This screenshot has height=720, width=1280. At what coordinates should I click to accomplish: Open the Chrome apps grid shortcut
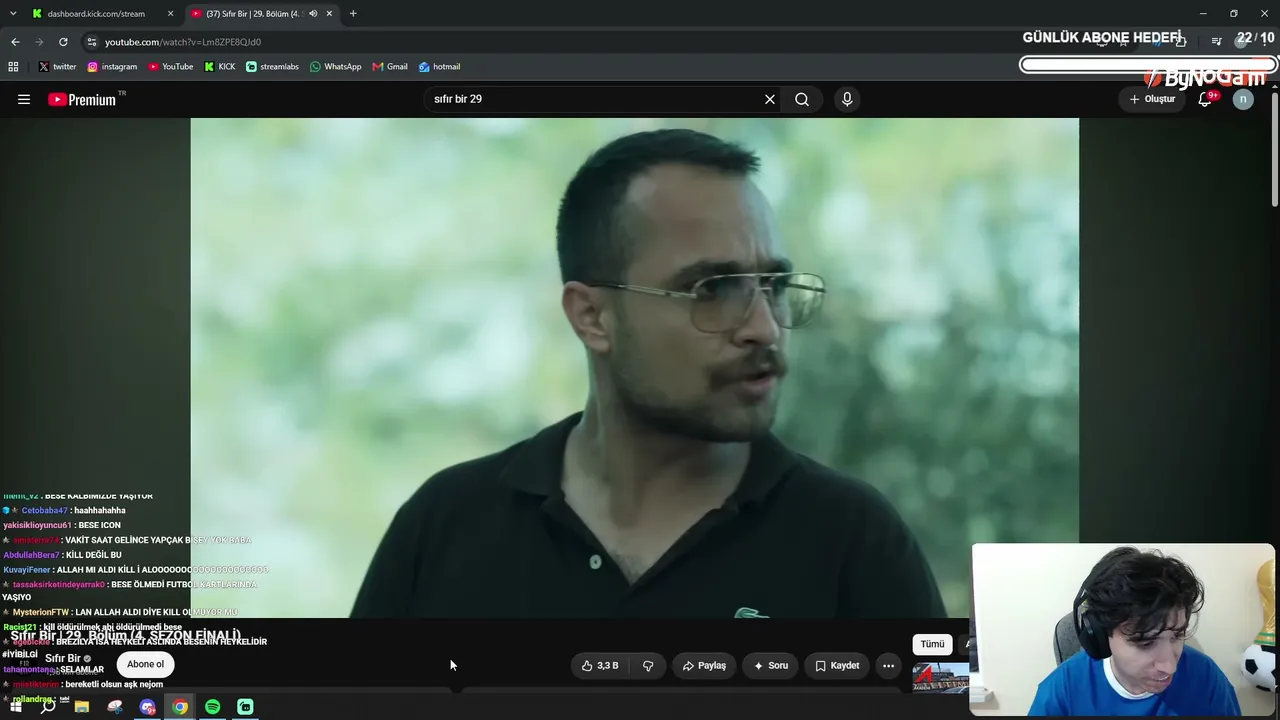click(x=13, y=67)
